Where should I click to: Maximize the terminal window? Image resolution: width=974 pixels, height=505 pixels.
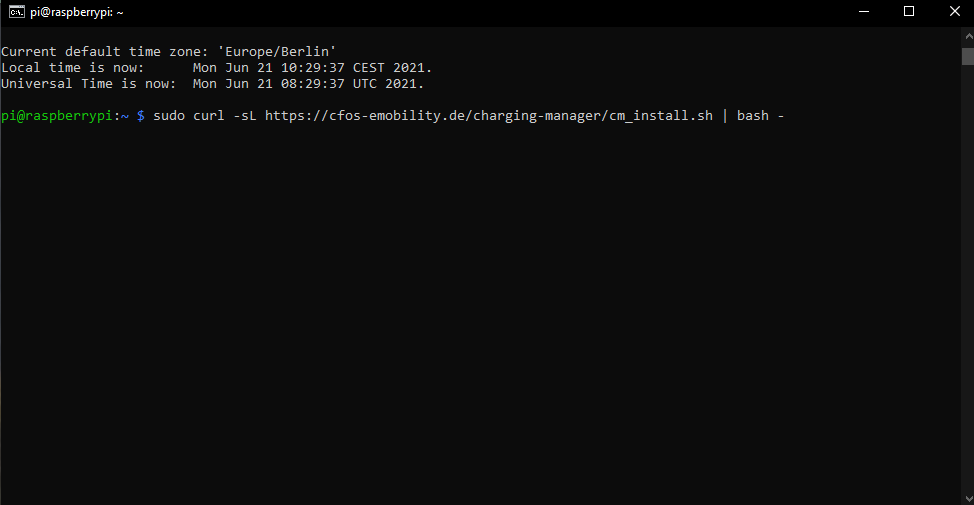click(x=908, y=11)
